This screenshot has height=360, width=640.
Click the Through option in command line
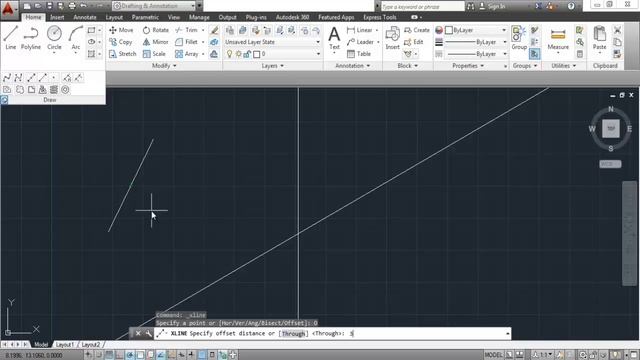tap(293, 334)
